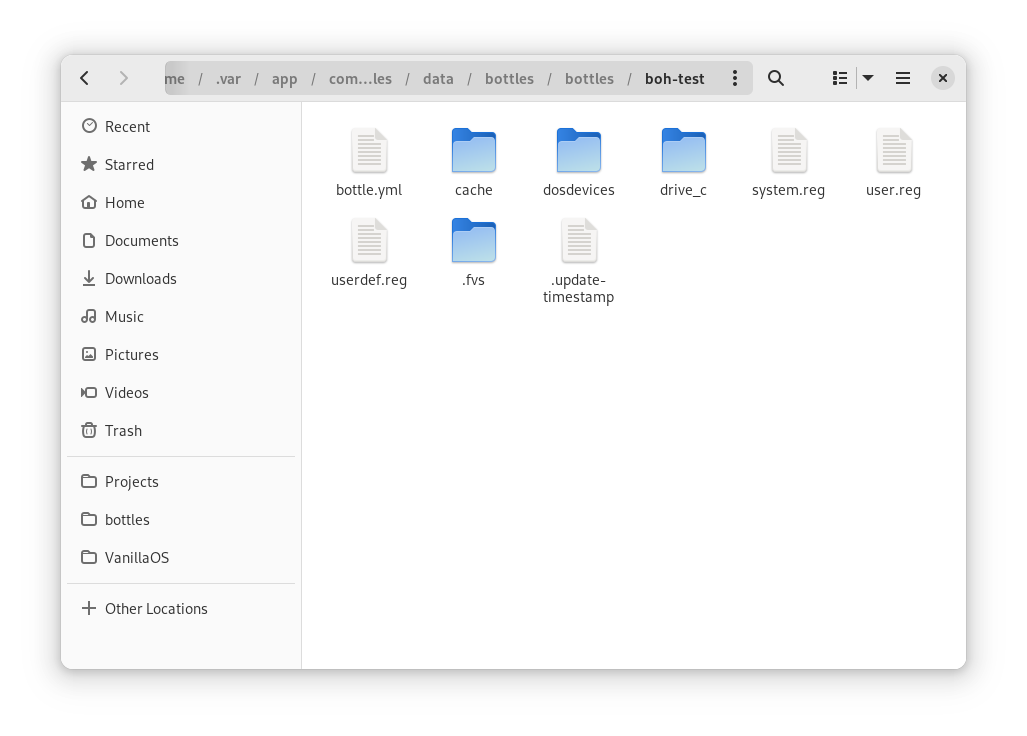Image resolution: width=1027 pixels, height=736 pixels.
Task: Select the drive_c folder icon
Action: pos(683,151)
